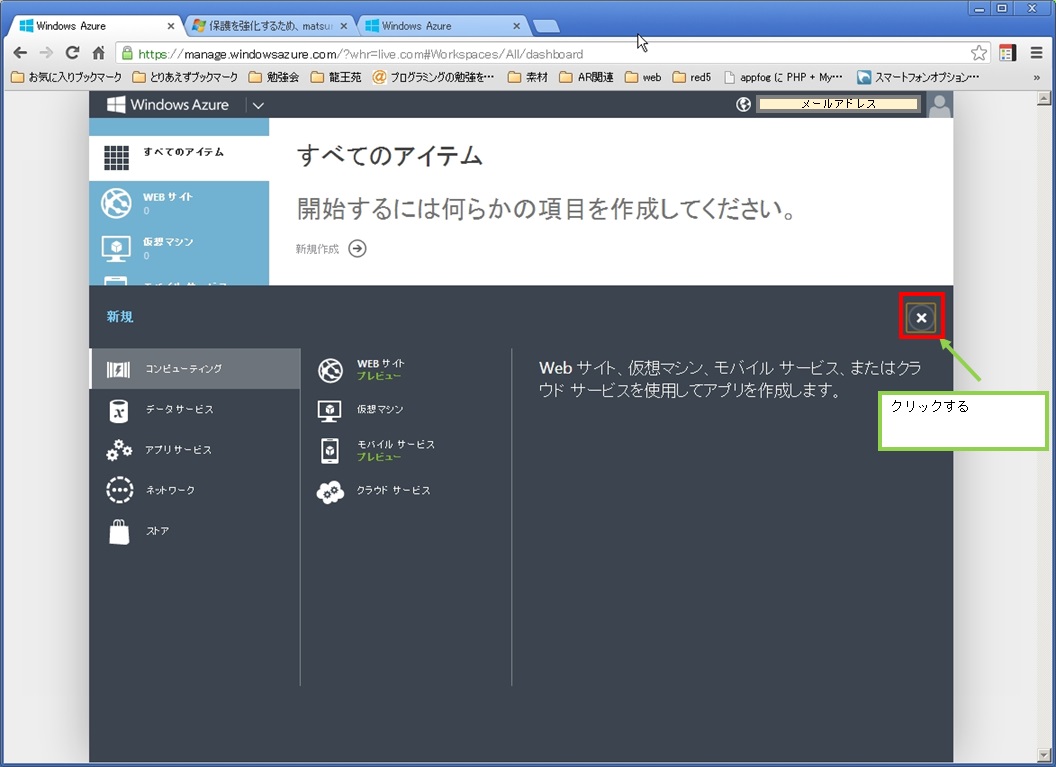Viewport: 1056px width, 767px height.
Task: Click the WEB サイト sidebar globe icon
Action: pos(117,203)
